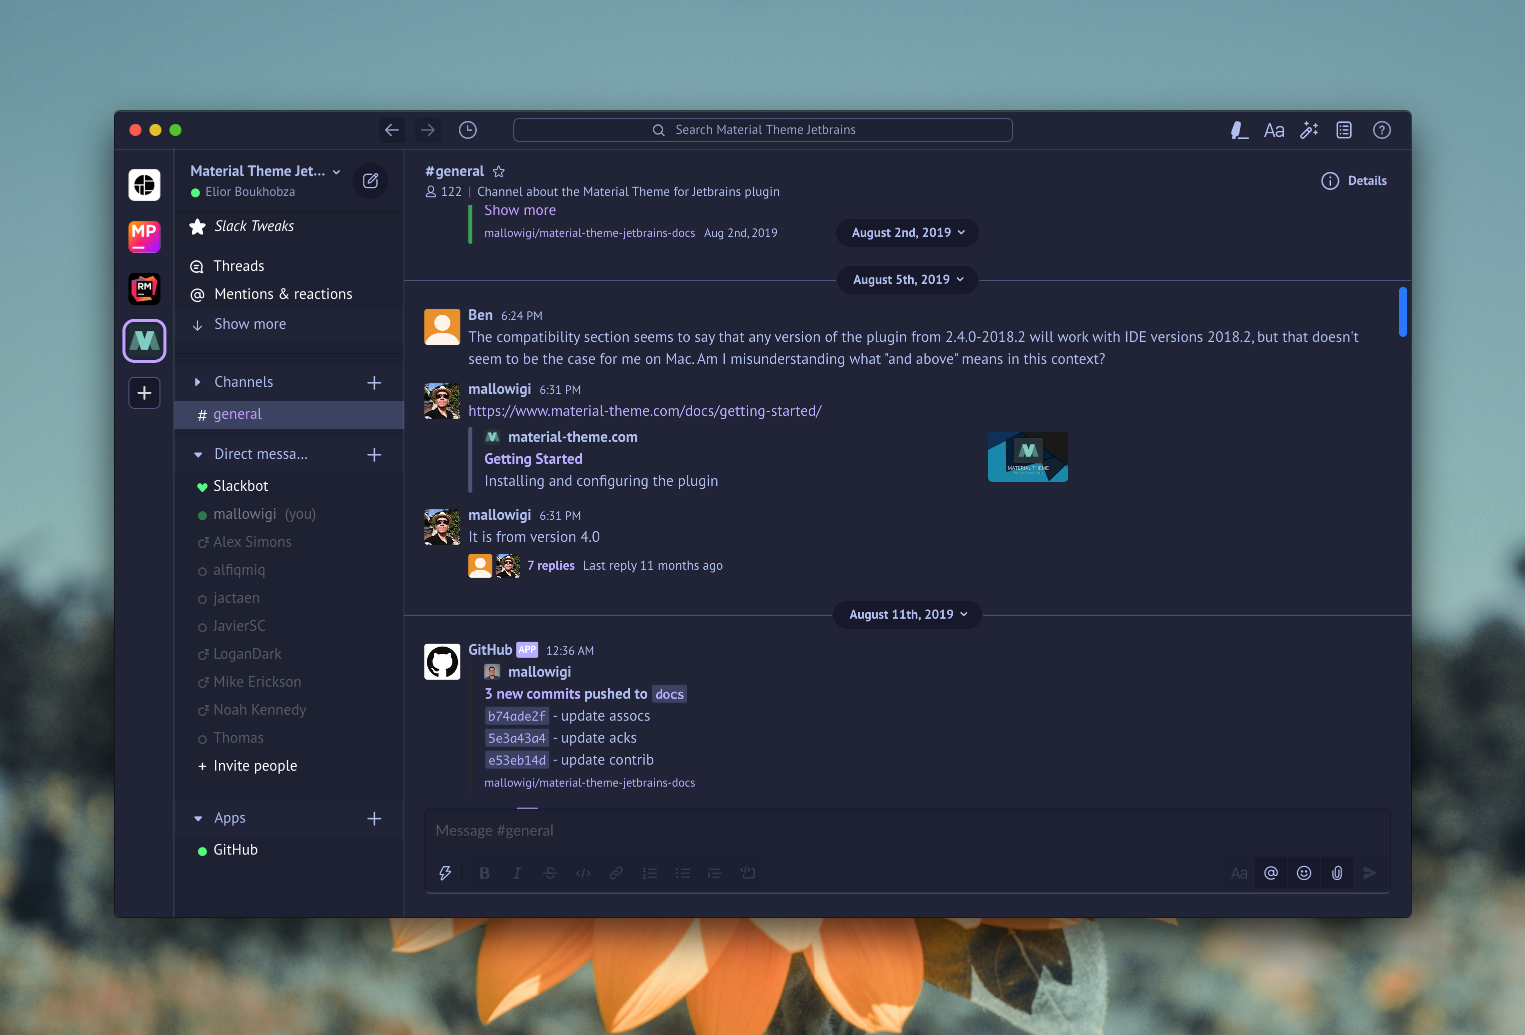Screen dimensions: 1525x1035
Task: Open Mentions & reactions
Action: [x=283, y=294]
